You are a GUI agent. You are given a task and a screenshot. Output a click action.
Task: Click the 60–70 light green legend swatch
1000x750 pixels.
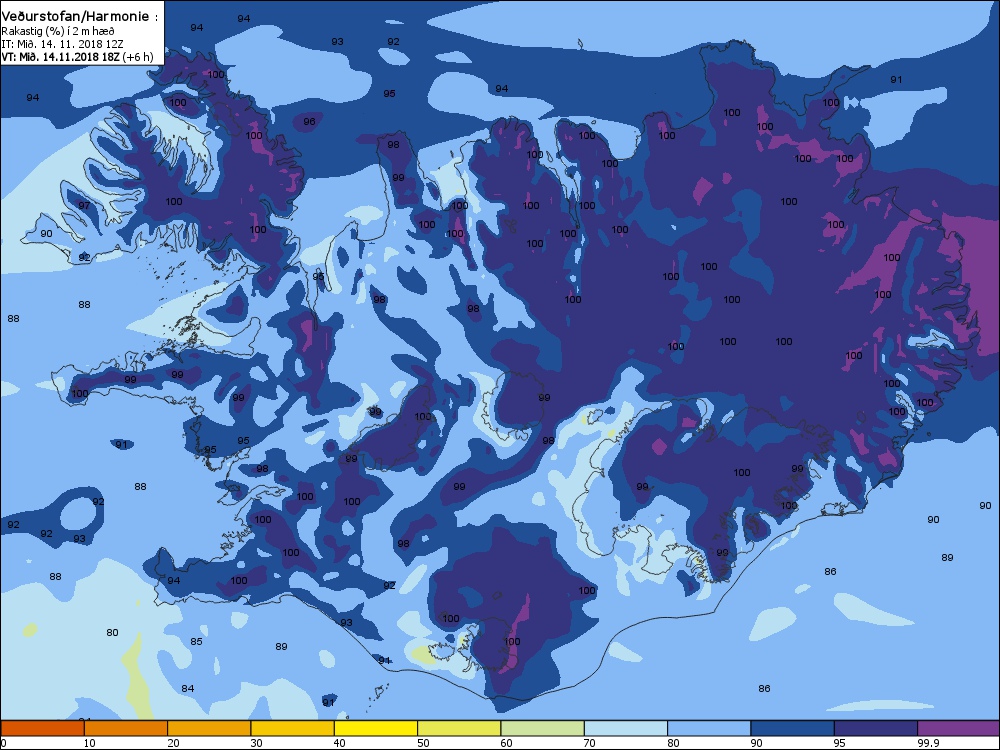pos(543,728)
